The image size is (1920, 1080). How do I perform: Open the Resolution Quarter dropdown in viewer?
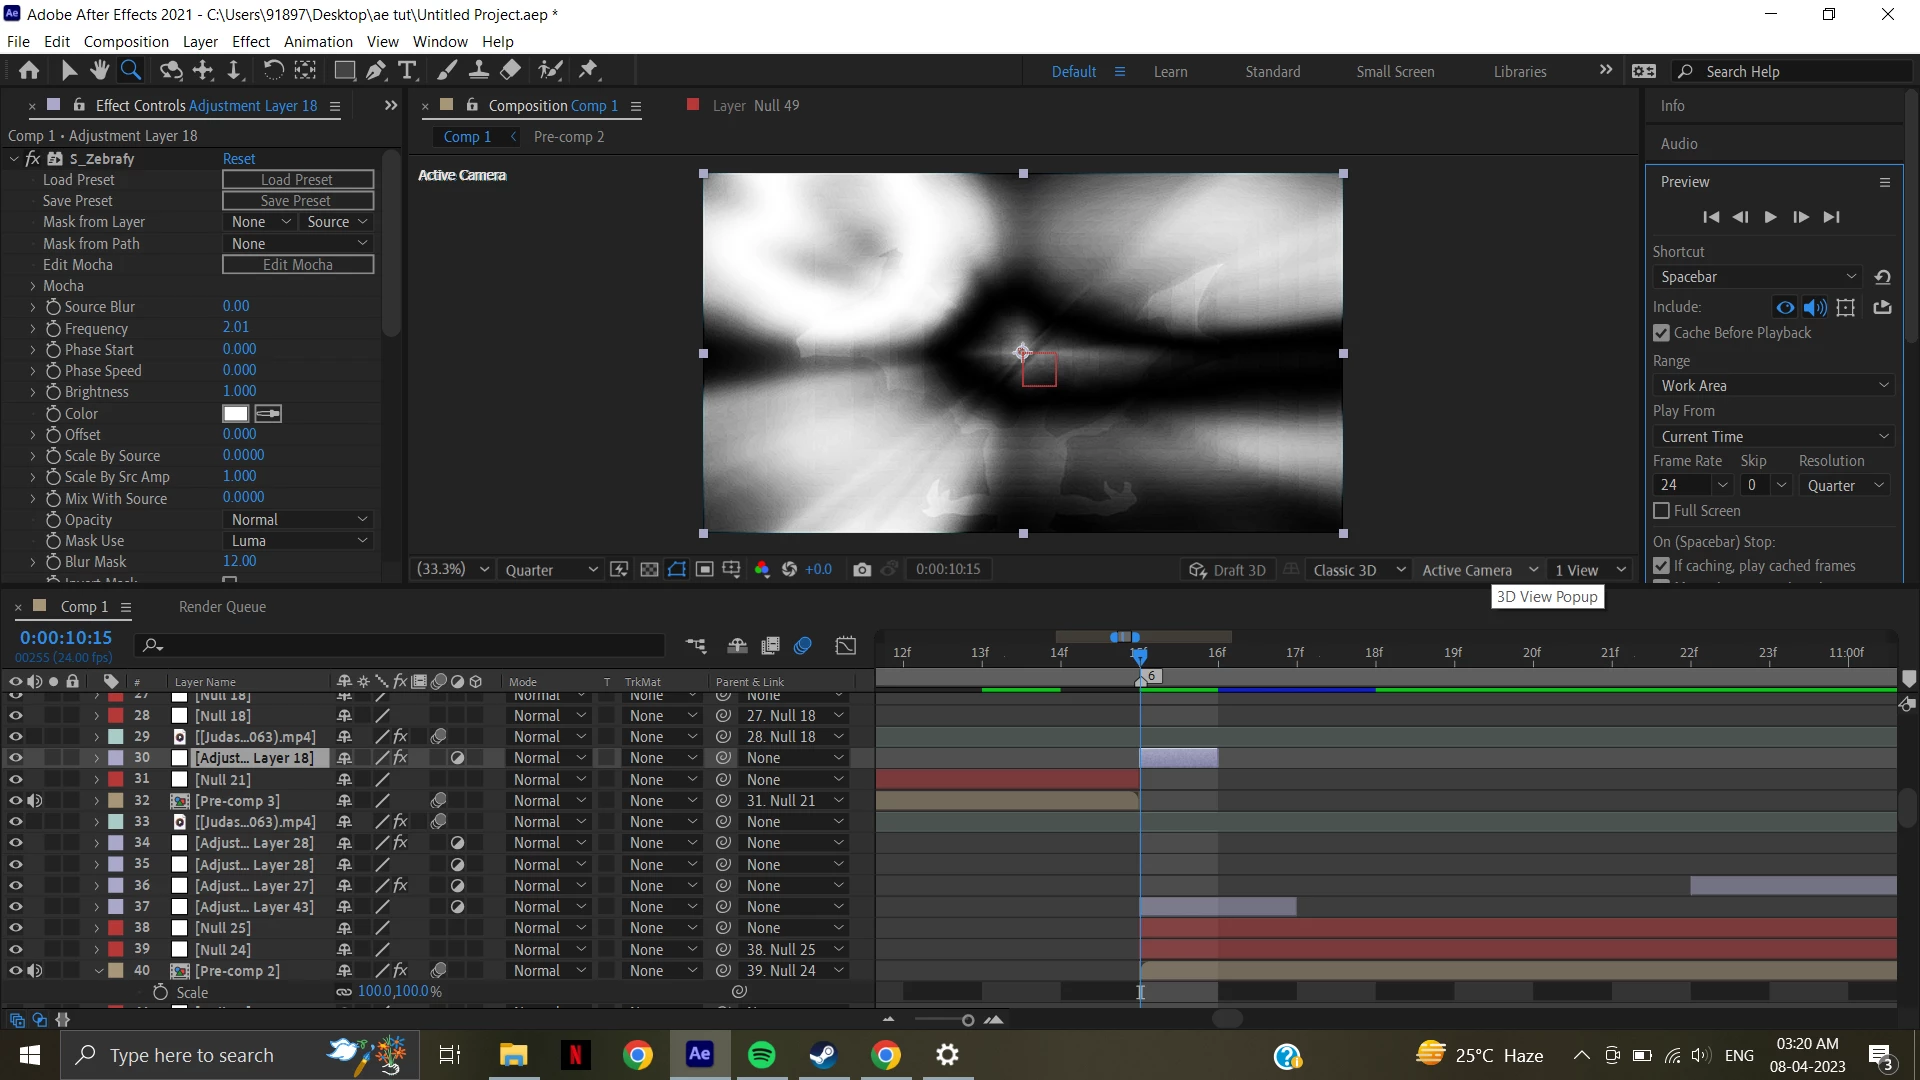click(x=551, y=570)
